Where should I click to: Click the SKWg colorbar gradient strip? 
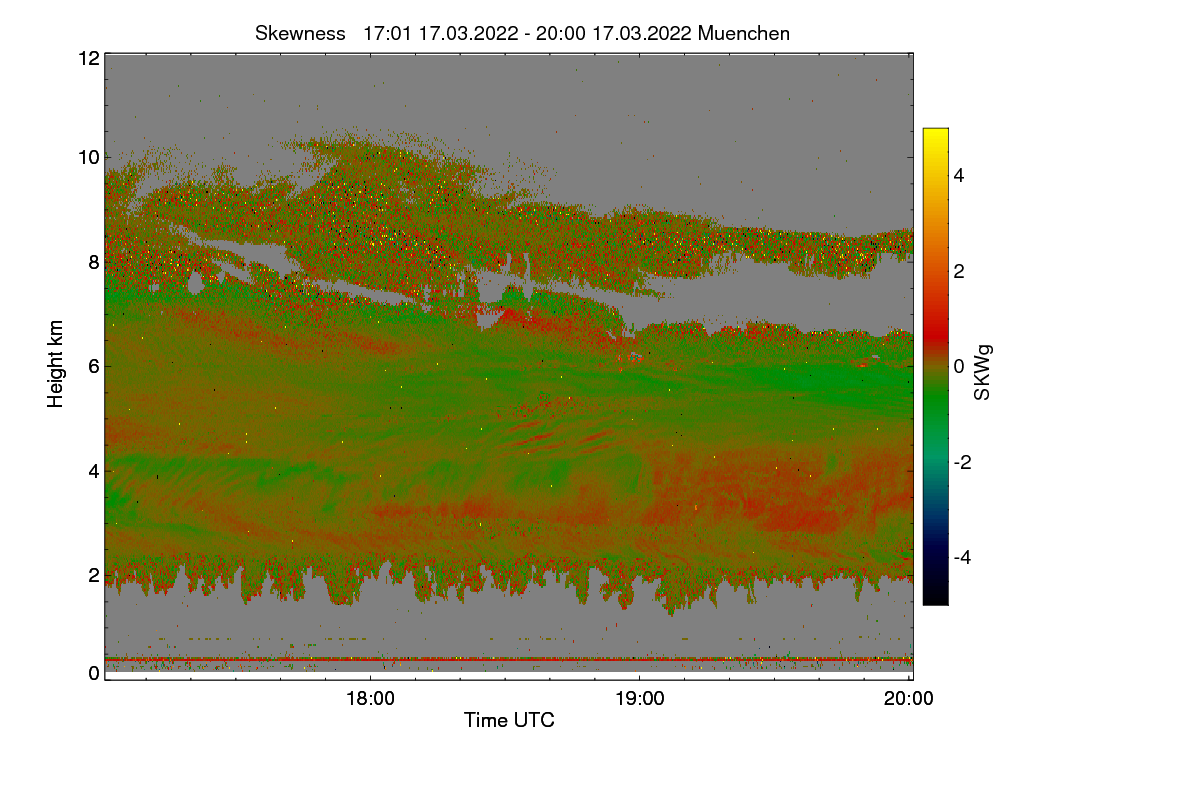935,366
